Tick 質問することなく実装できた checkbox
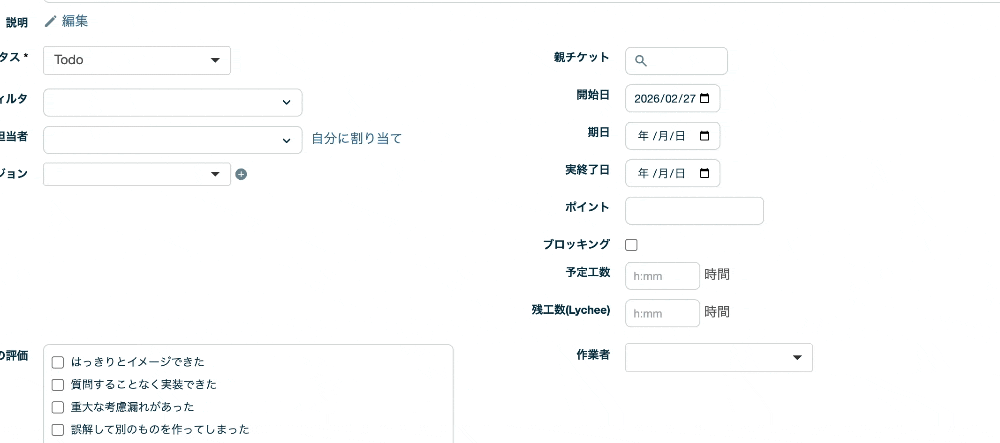The width and height of the screenshot is (1000, 443). [58, 385]
